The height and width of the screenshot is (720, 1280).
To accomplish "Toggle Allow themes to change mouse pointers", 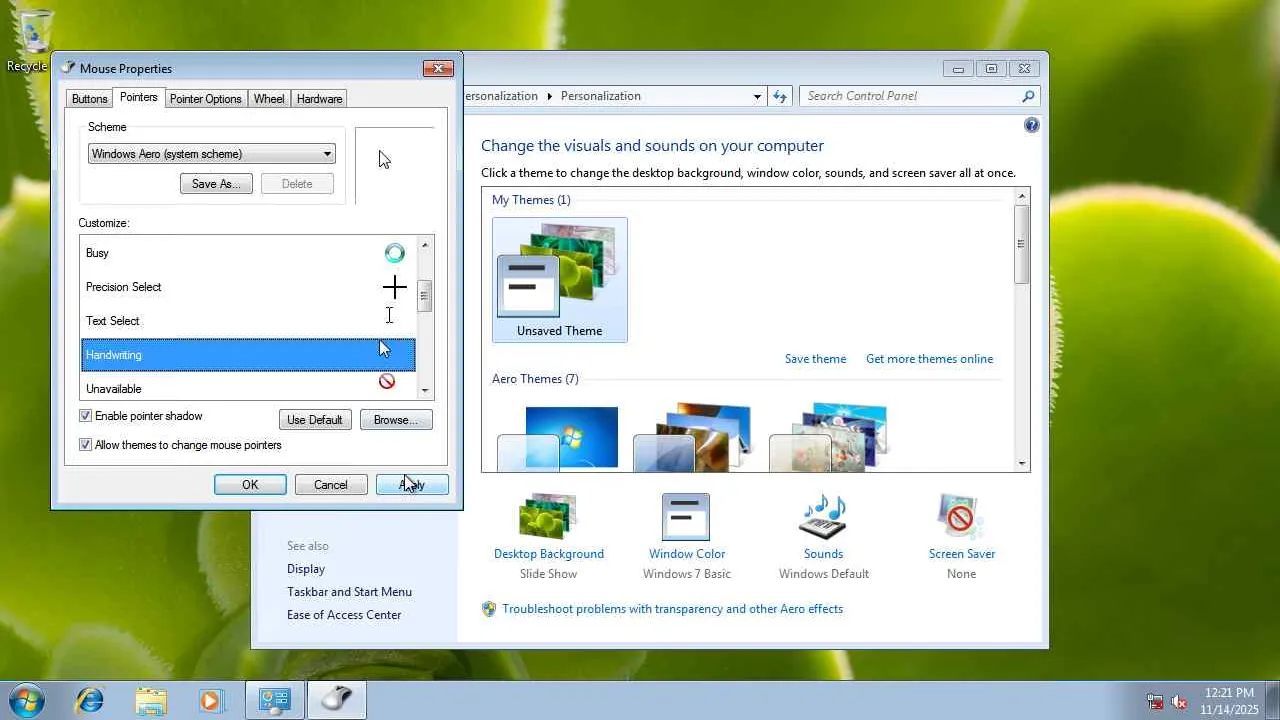I will click(86, 445).
